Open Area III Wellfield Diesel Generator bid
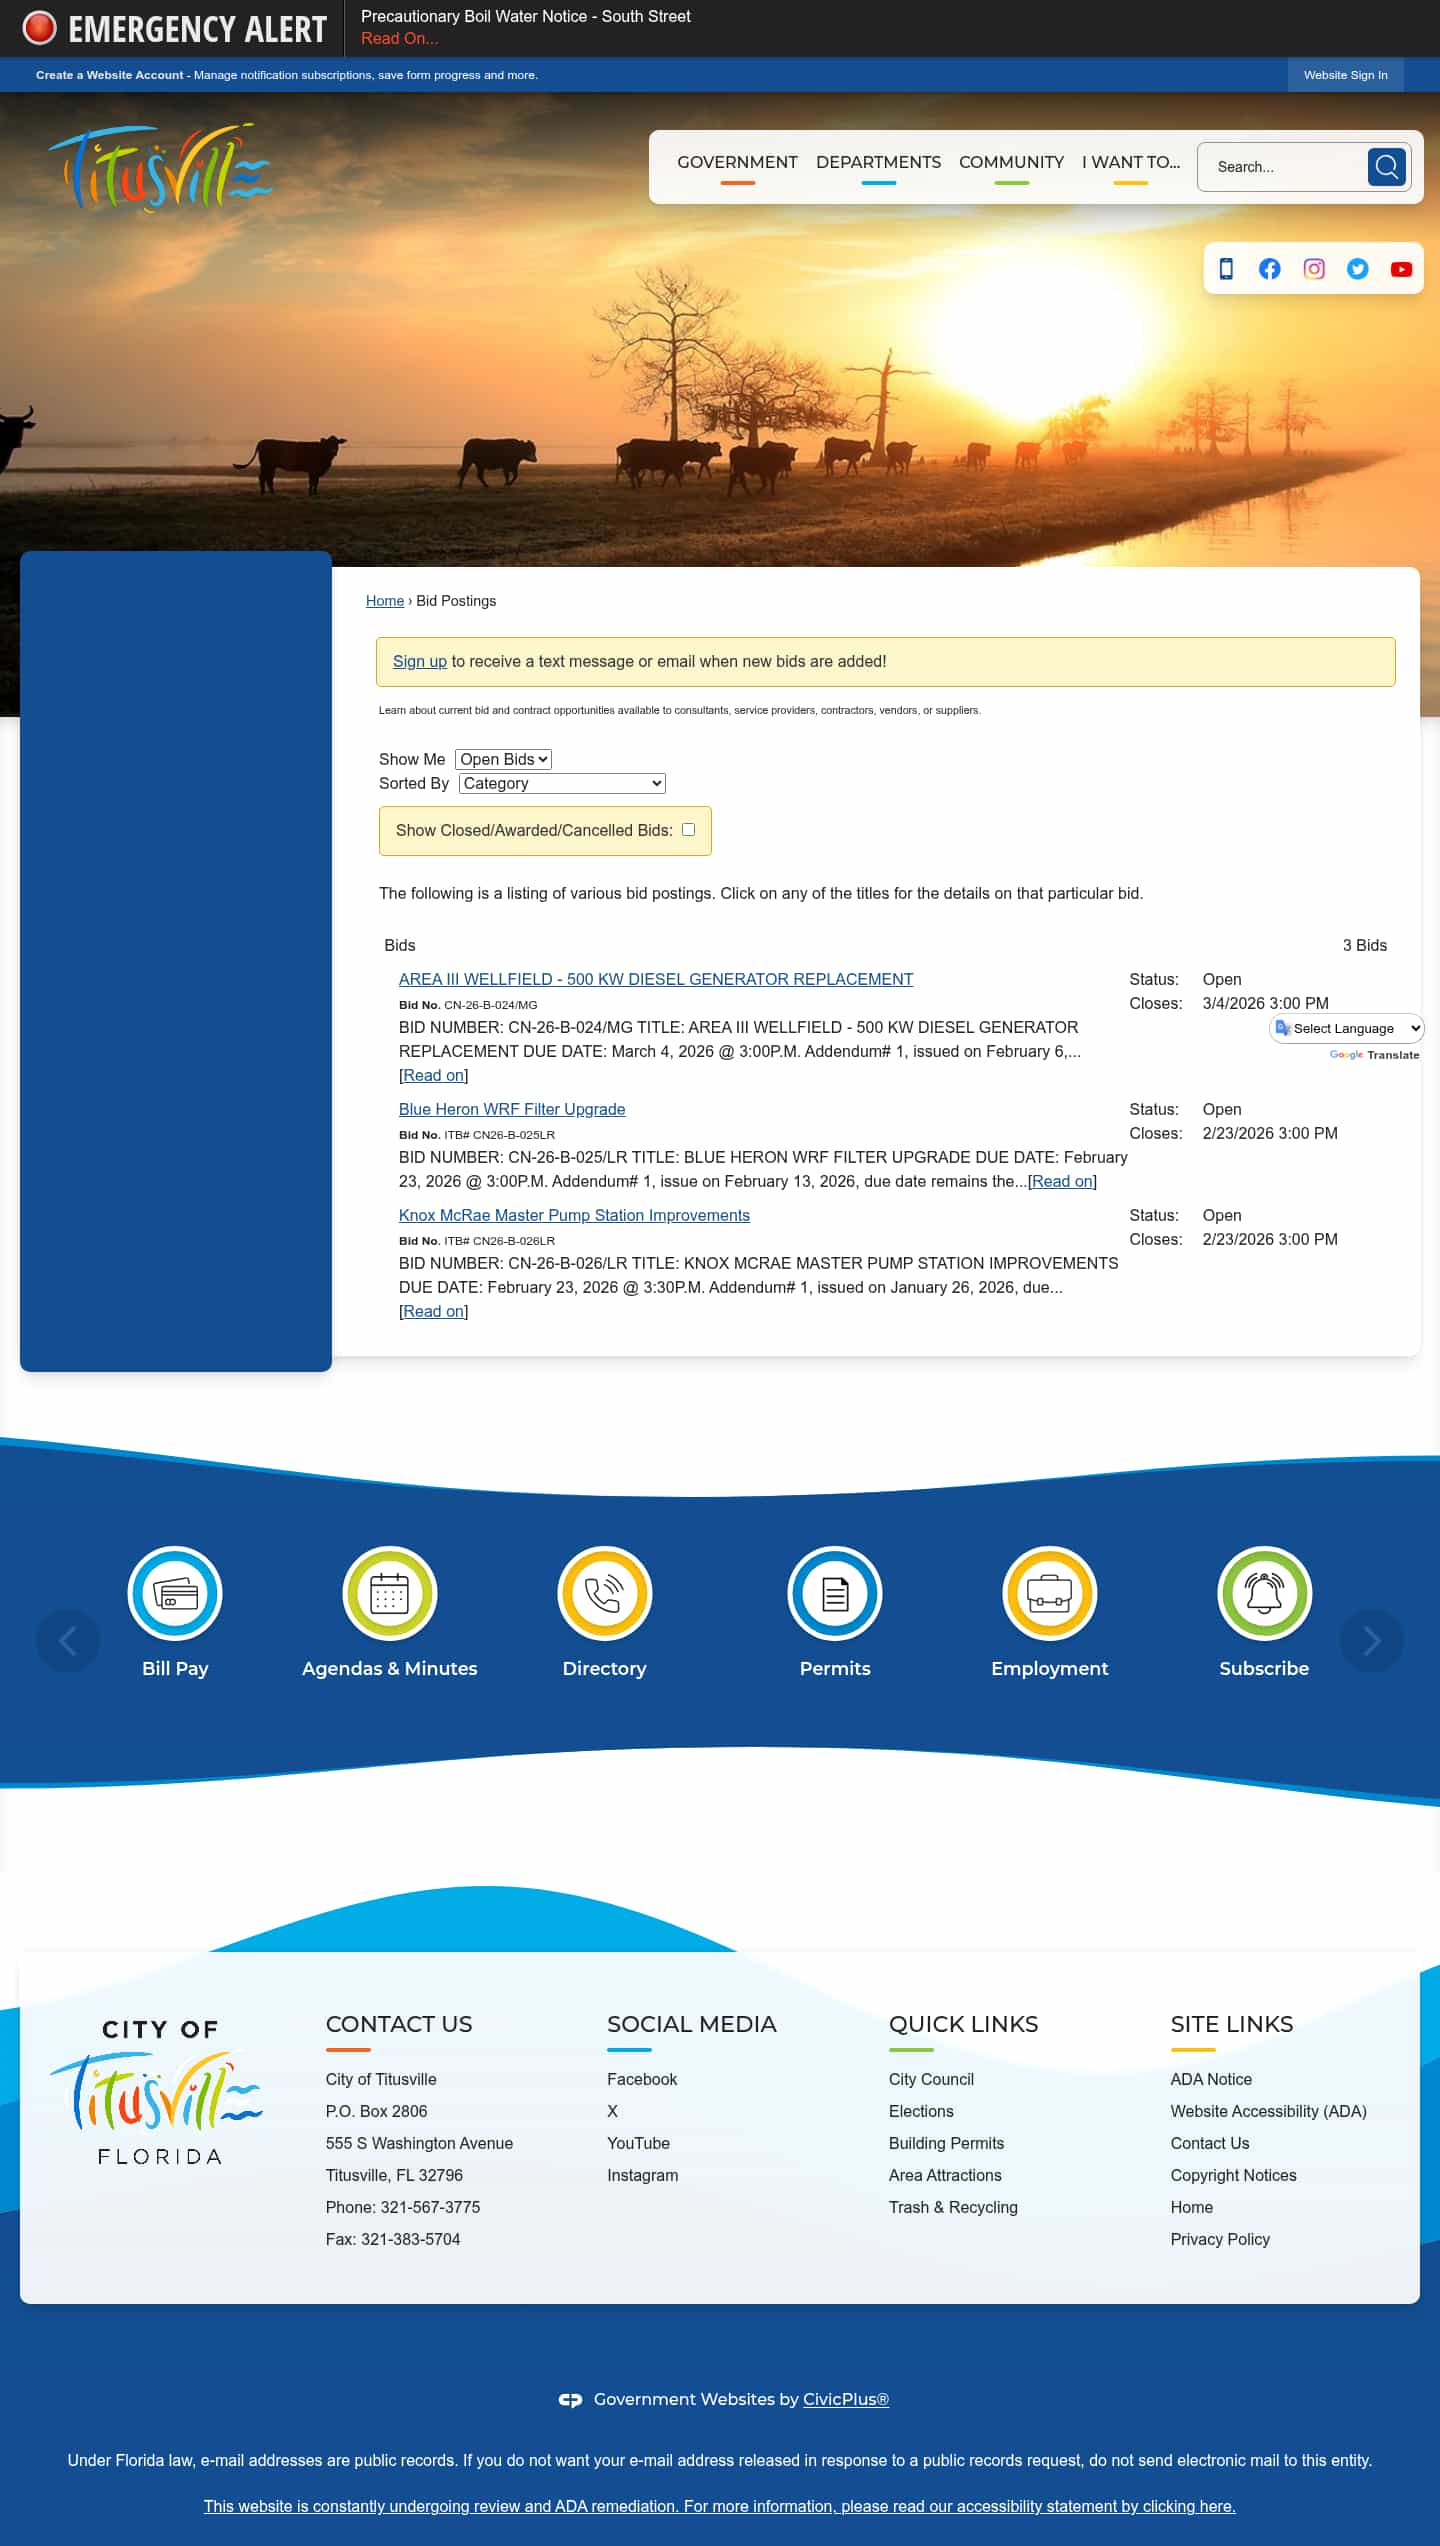The width and height of the screenshot is (1440, 2546). (x=656, y=979)
